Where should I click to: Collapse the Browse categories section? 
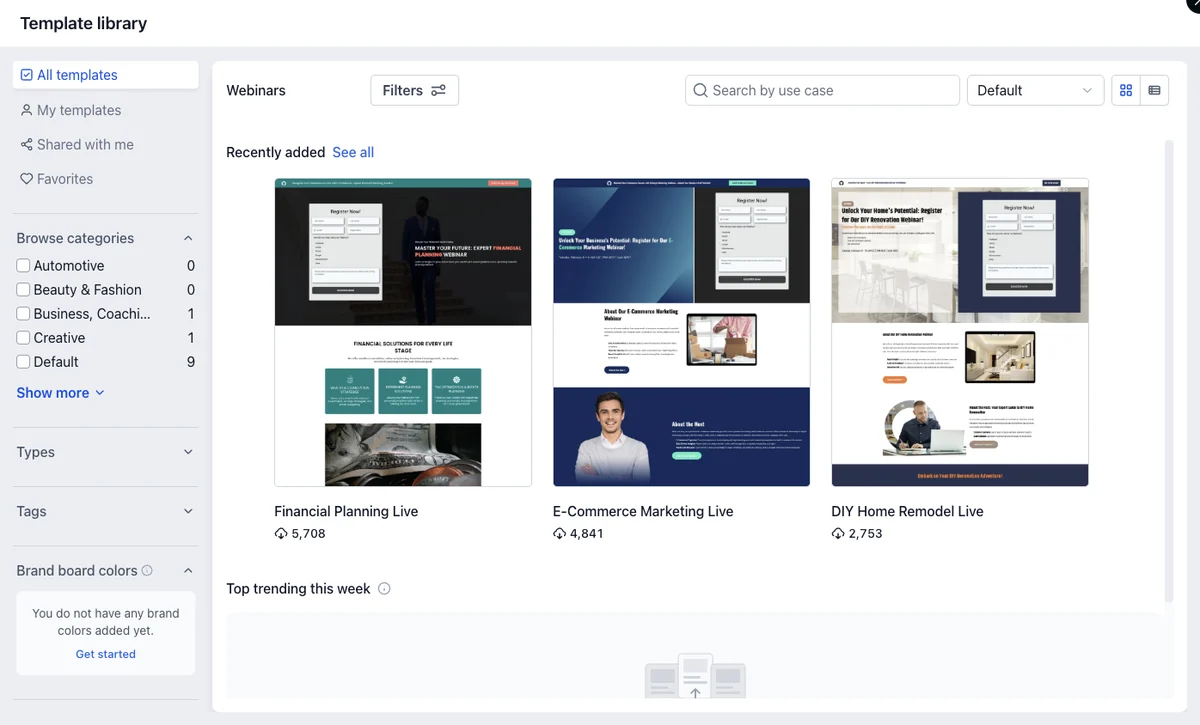(x=188, y=238)
